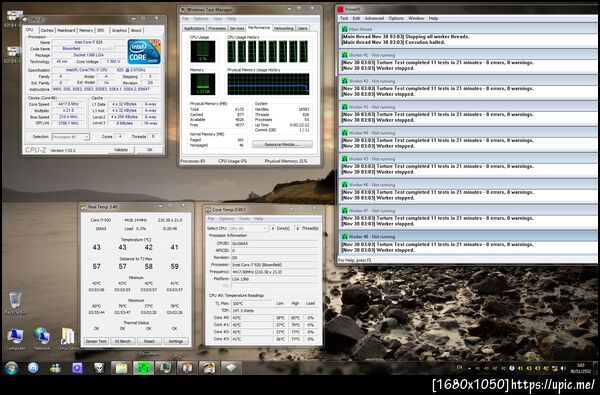Click the Frequency field in Core Temp
The width and height of the screenshot is (600, 395).
tap(275, 272)
